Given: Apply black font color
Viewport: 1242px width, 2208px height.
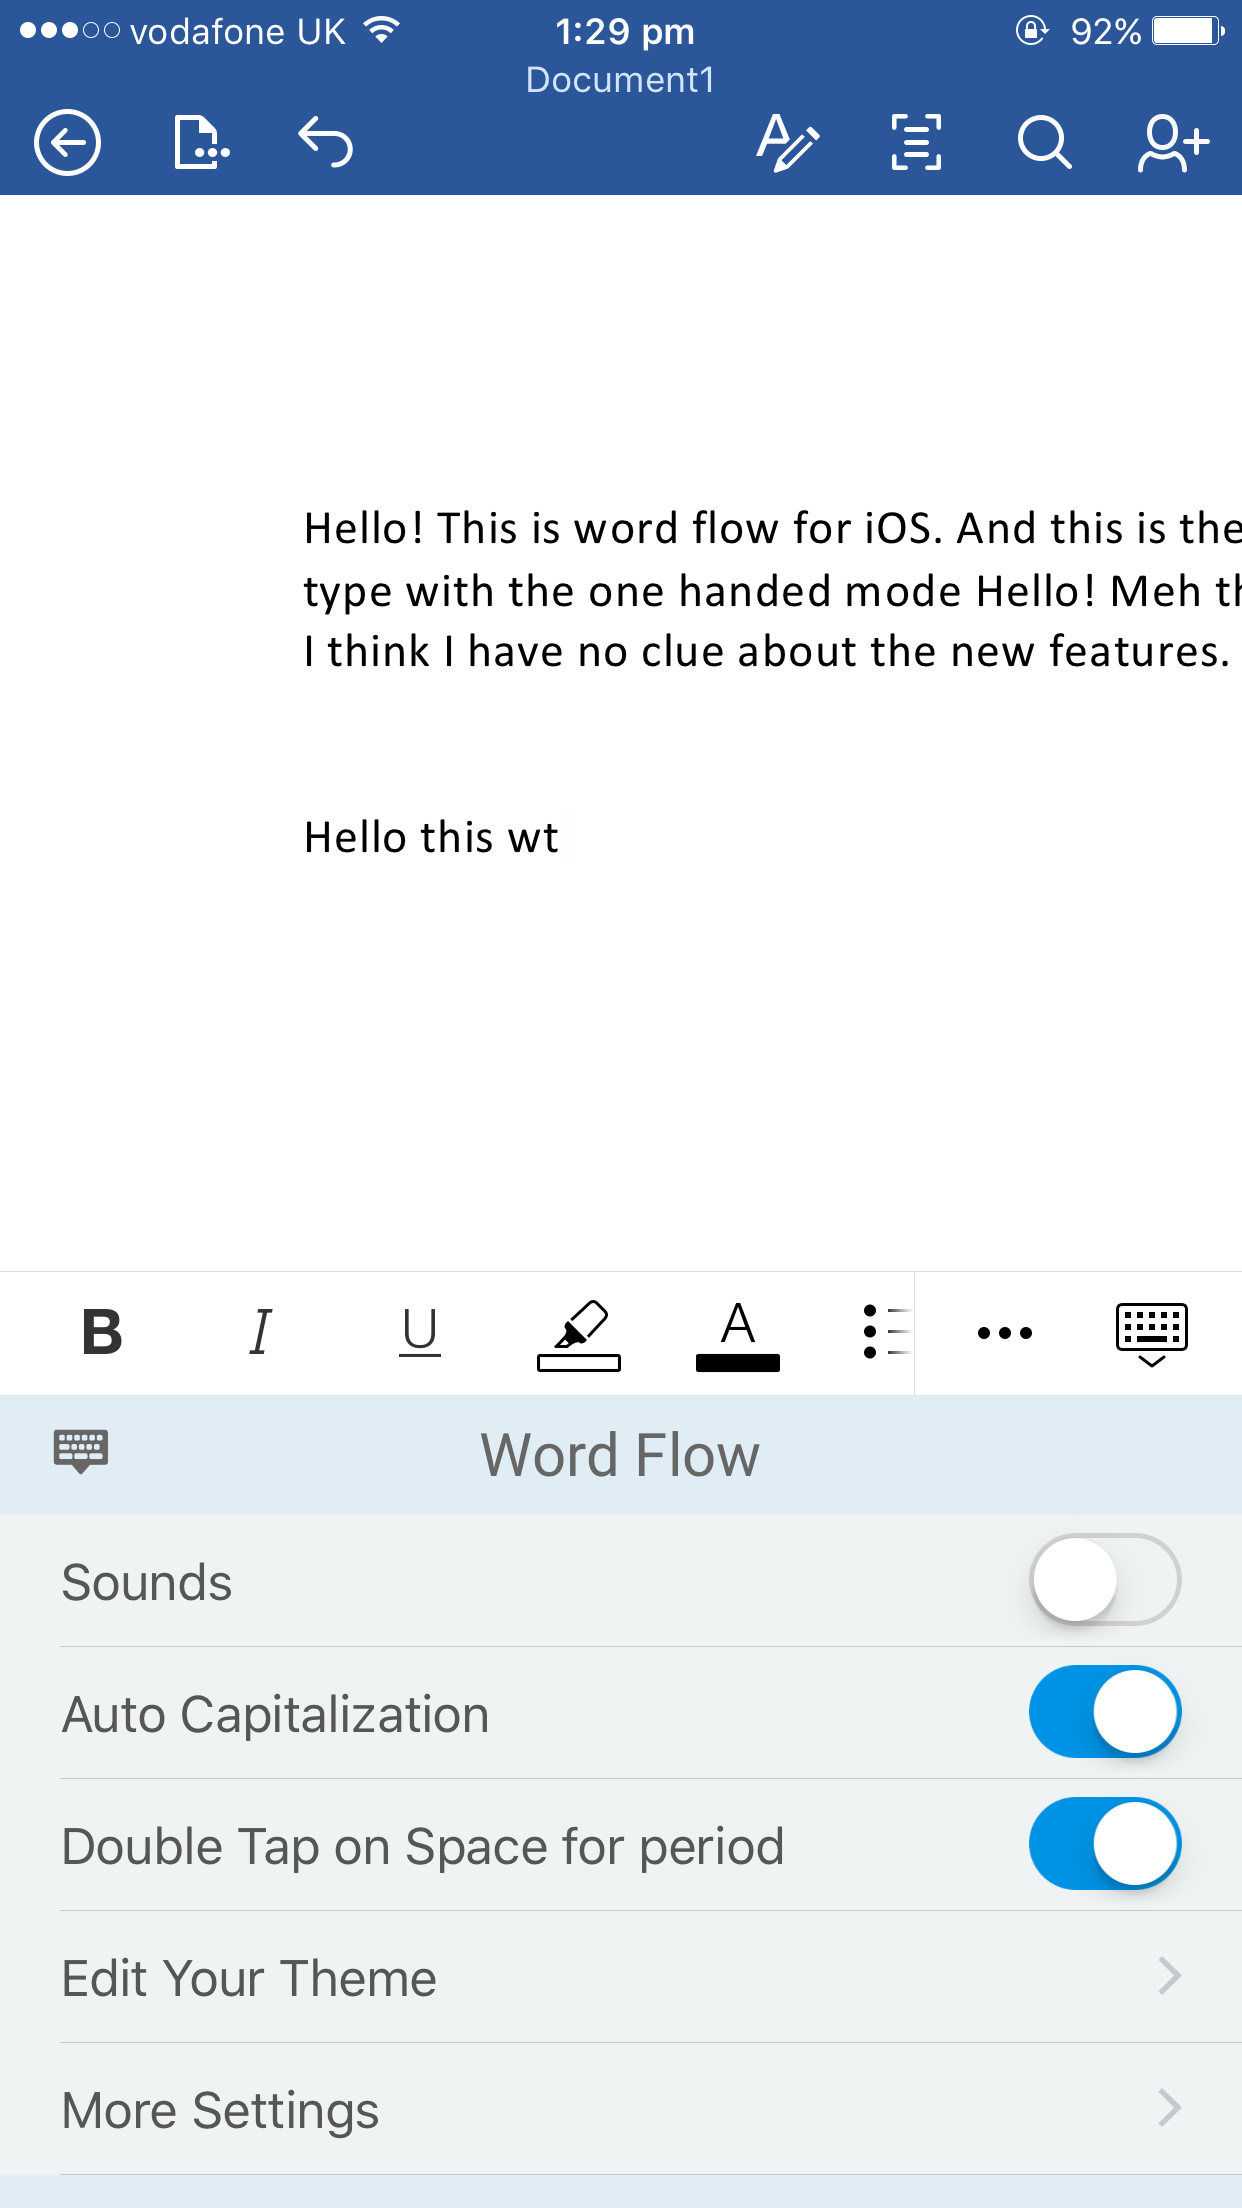Looking at the screenshot, I should 738,1335.
